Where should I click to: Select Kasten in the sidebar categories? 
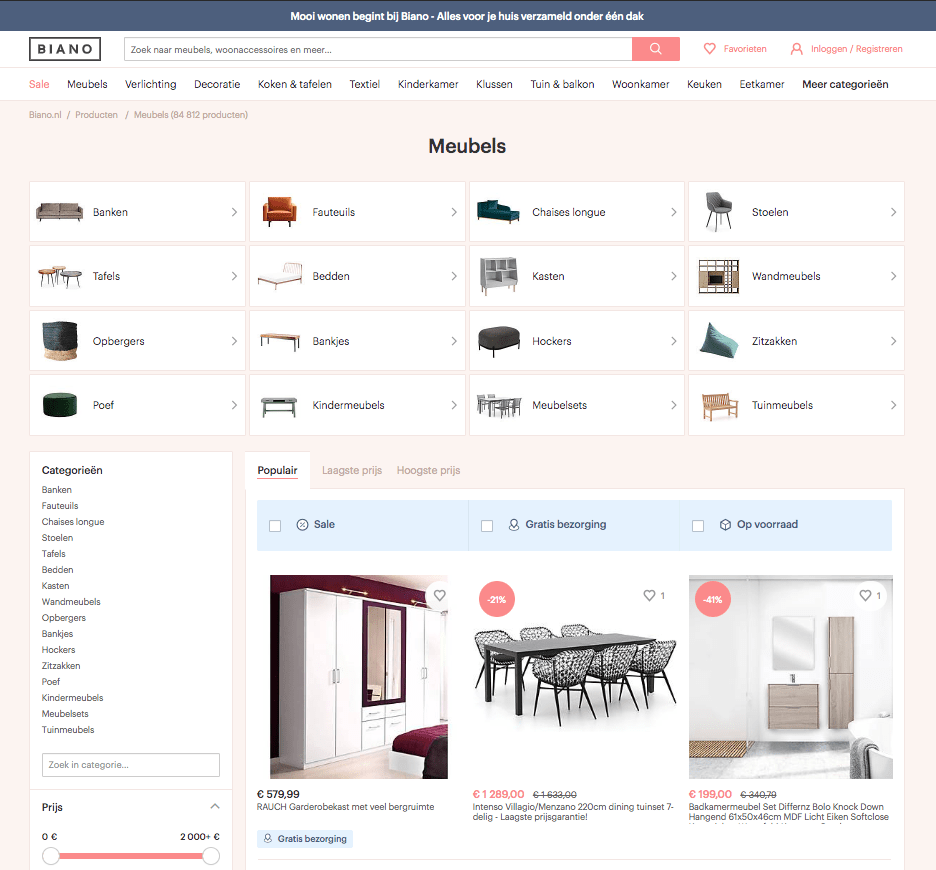coord(55,586)
